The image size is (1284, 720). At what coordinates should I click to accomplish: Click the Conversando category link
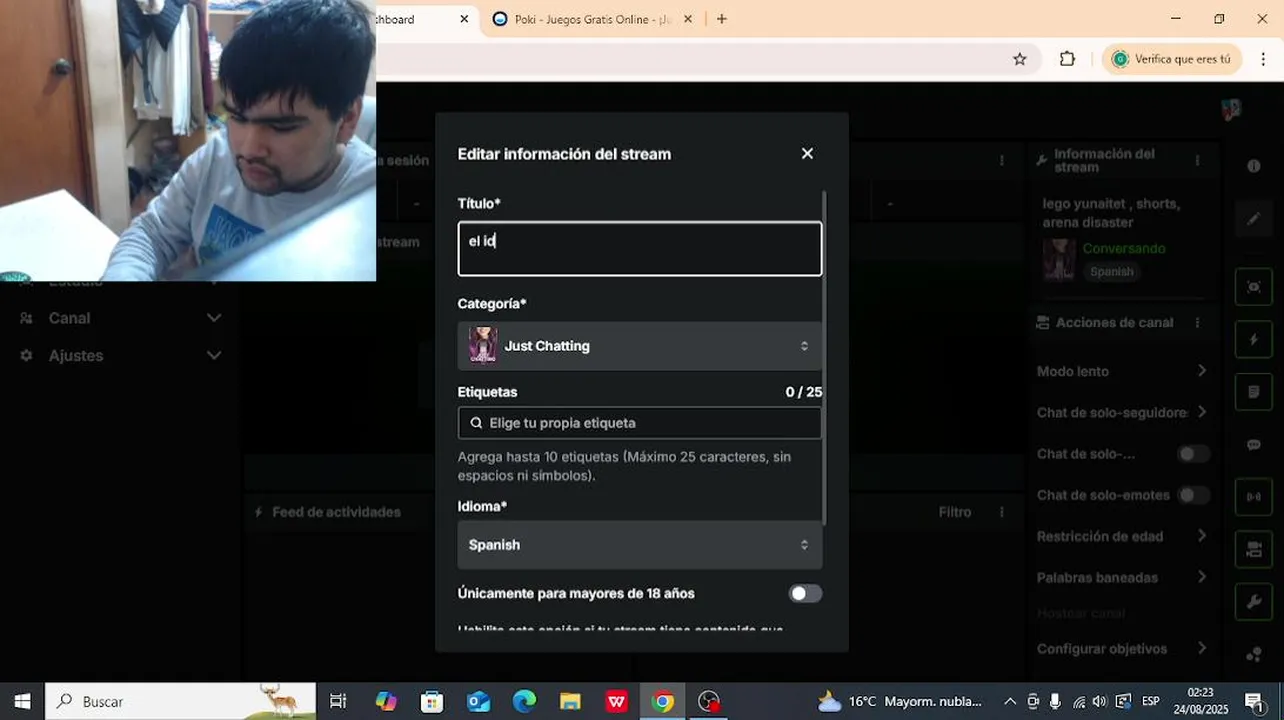tap(1123, 248)
